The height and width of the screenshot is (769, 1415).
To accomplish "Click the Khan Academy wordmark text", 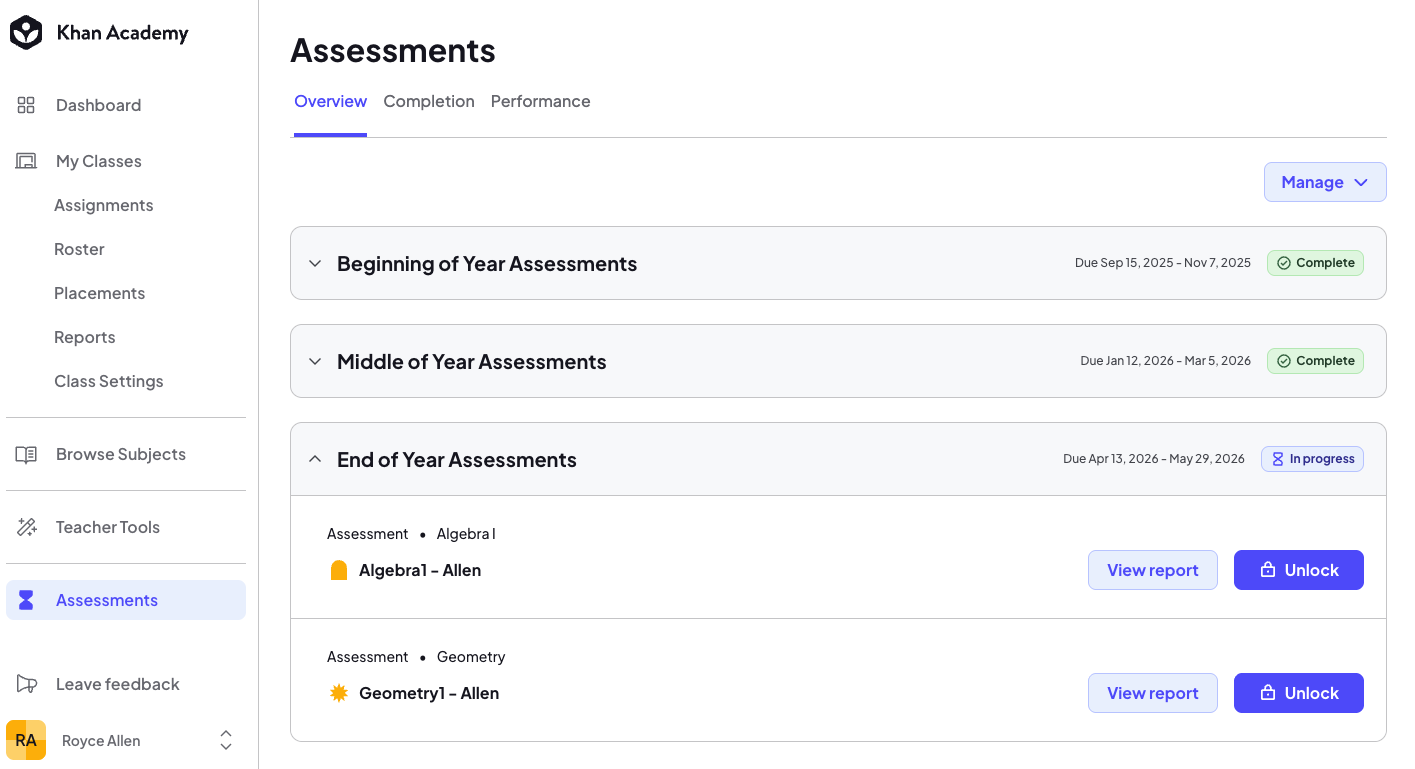I will pos(123,33).
